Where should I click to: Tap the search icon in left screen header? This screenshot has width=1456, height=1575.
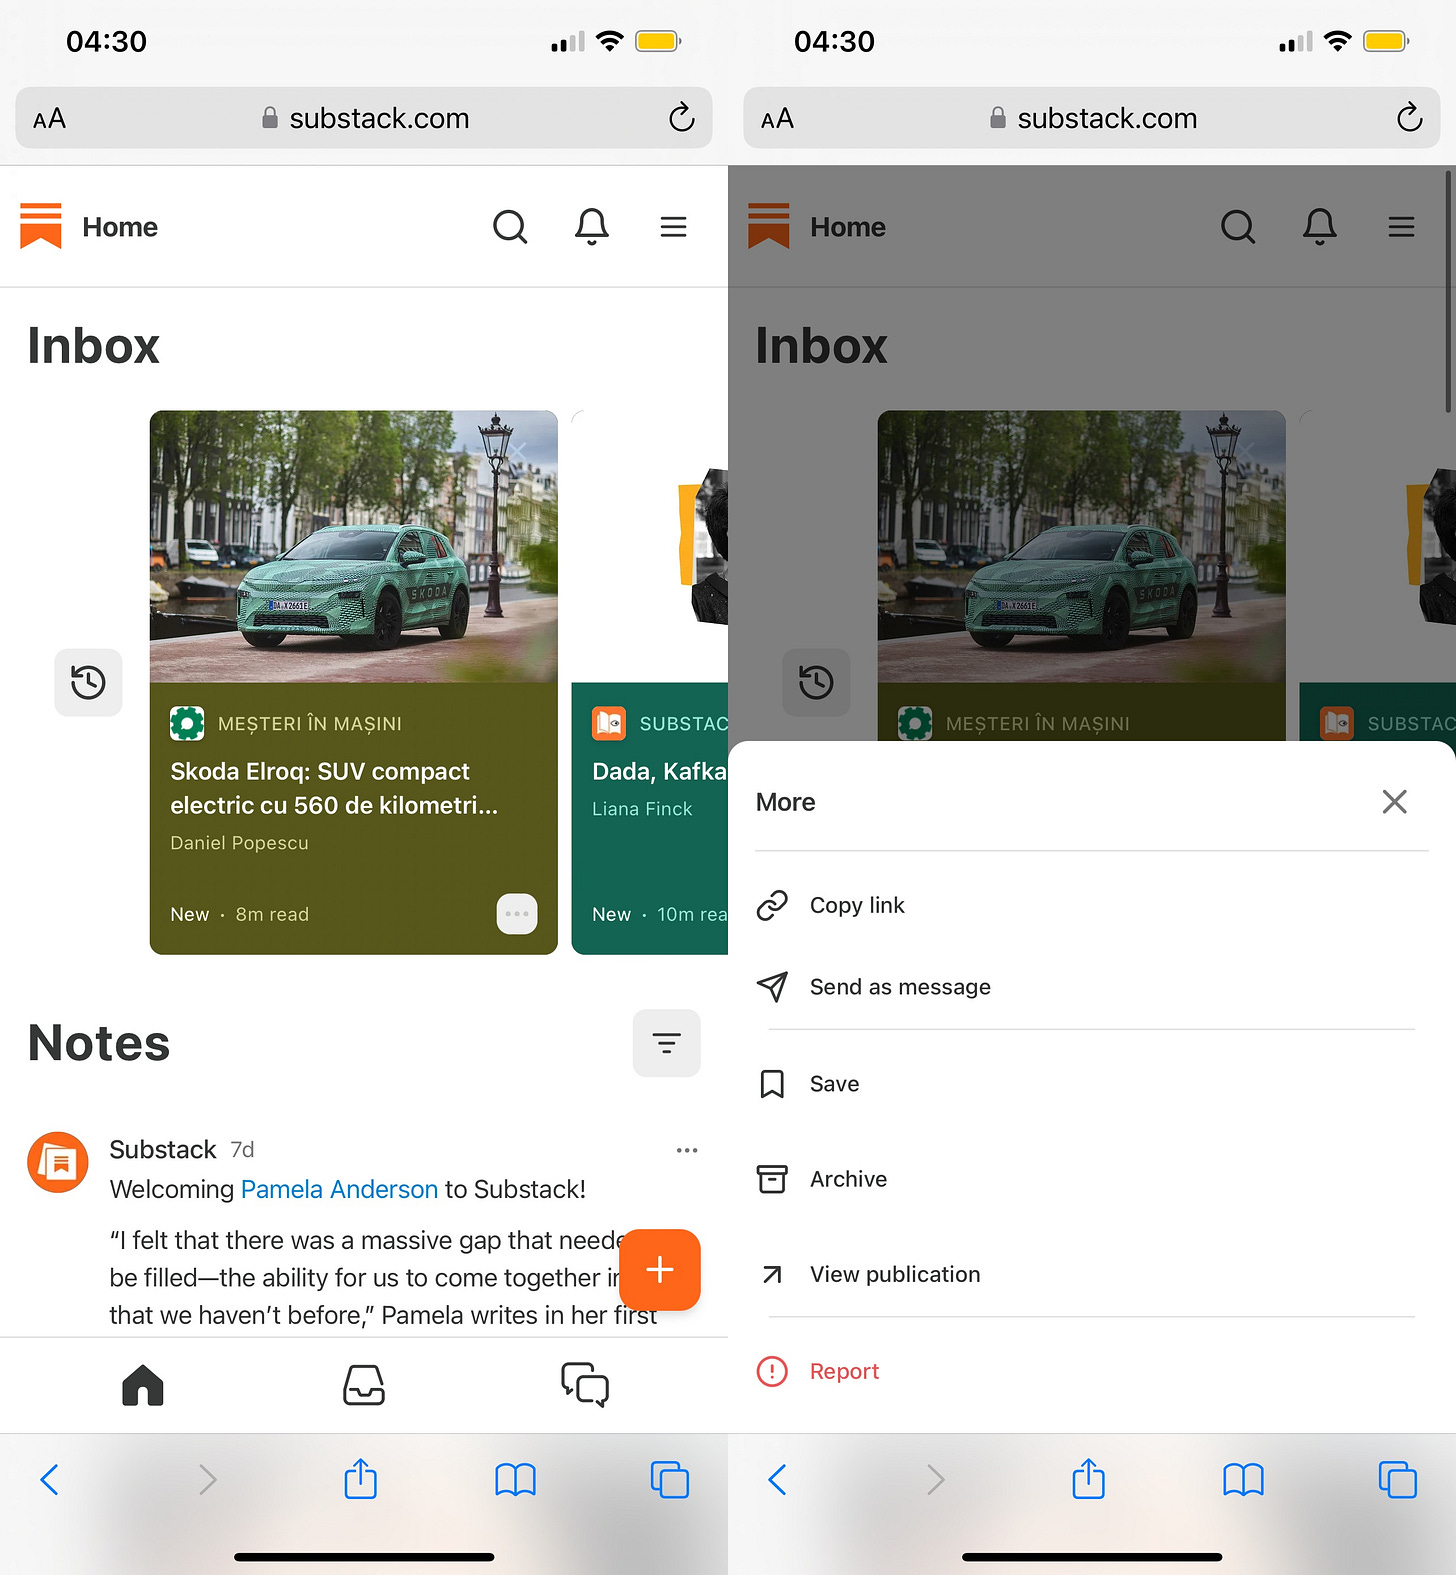pyautogui.click(x=510, y=227)
